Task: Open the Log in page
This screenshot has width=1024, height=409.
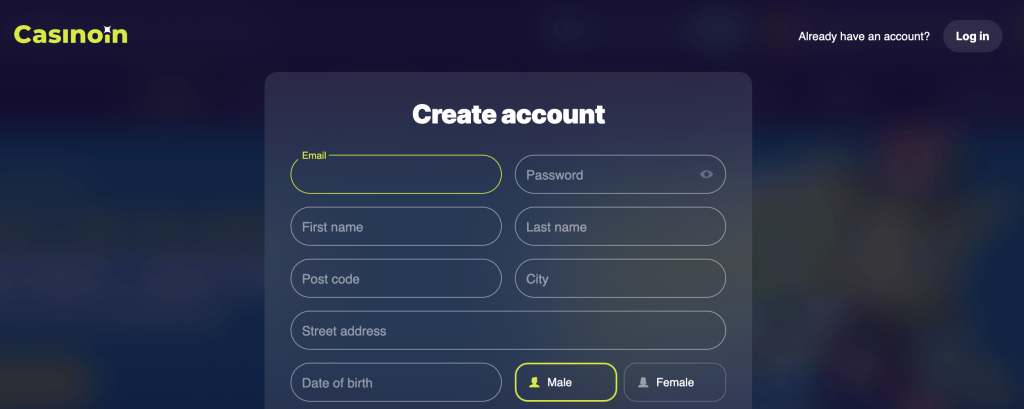Action: (972, 37)
